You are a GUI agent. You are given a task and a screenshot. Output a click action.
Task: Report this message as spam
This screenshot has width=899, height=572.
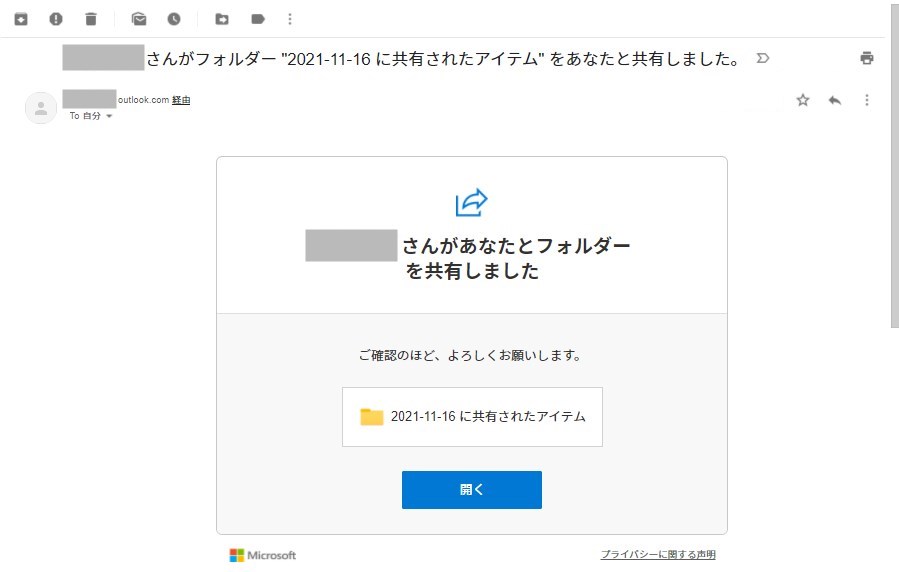[56, 19]
